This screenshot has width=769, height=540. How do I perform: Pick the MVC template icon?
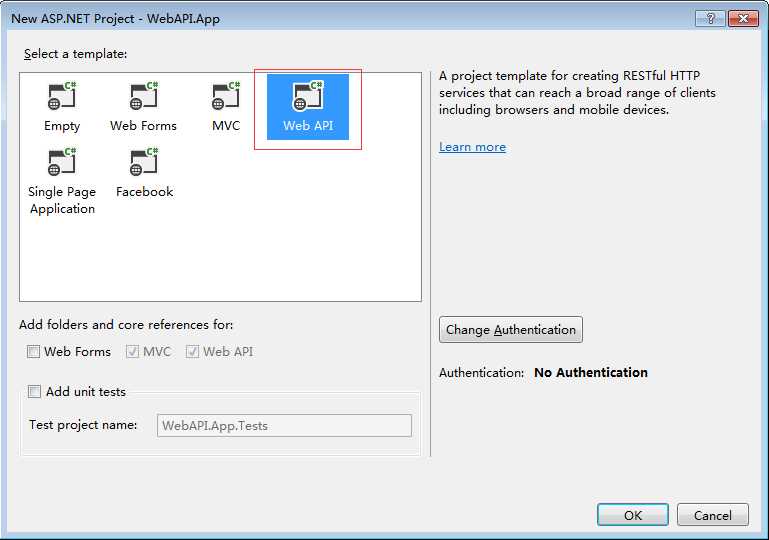pyautogui.click(x=226, y=97)
